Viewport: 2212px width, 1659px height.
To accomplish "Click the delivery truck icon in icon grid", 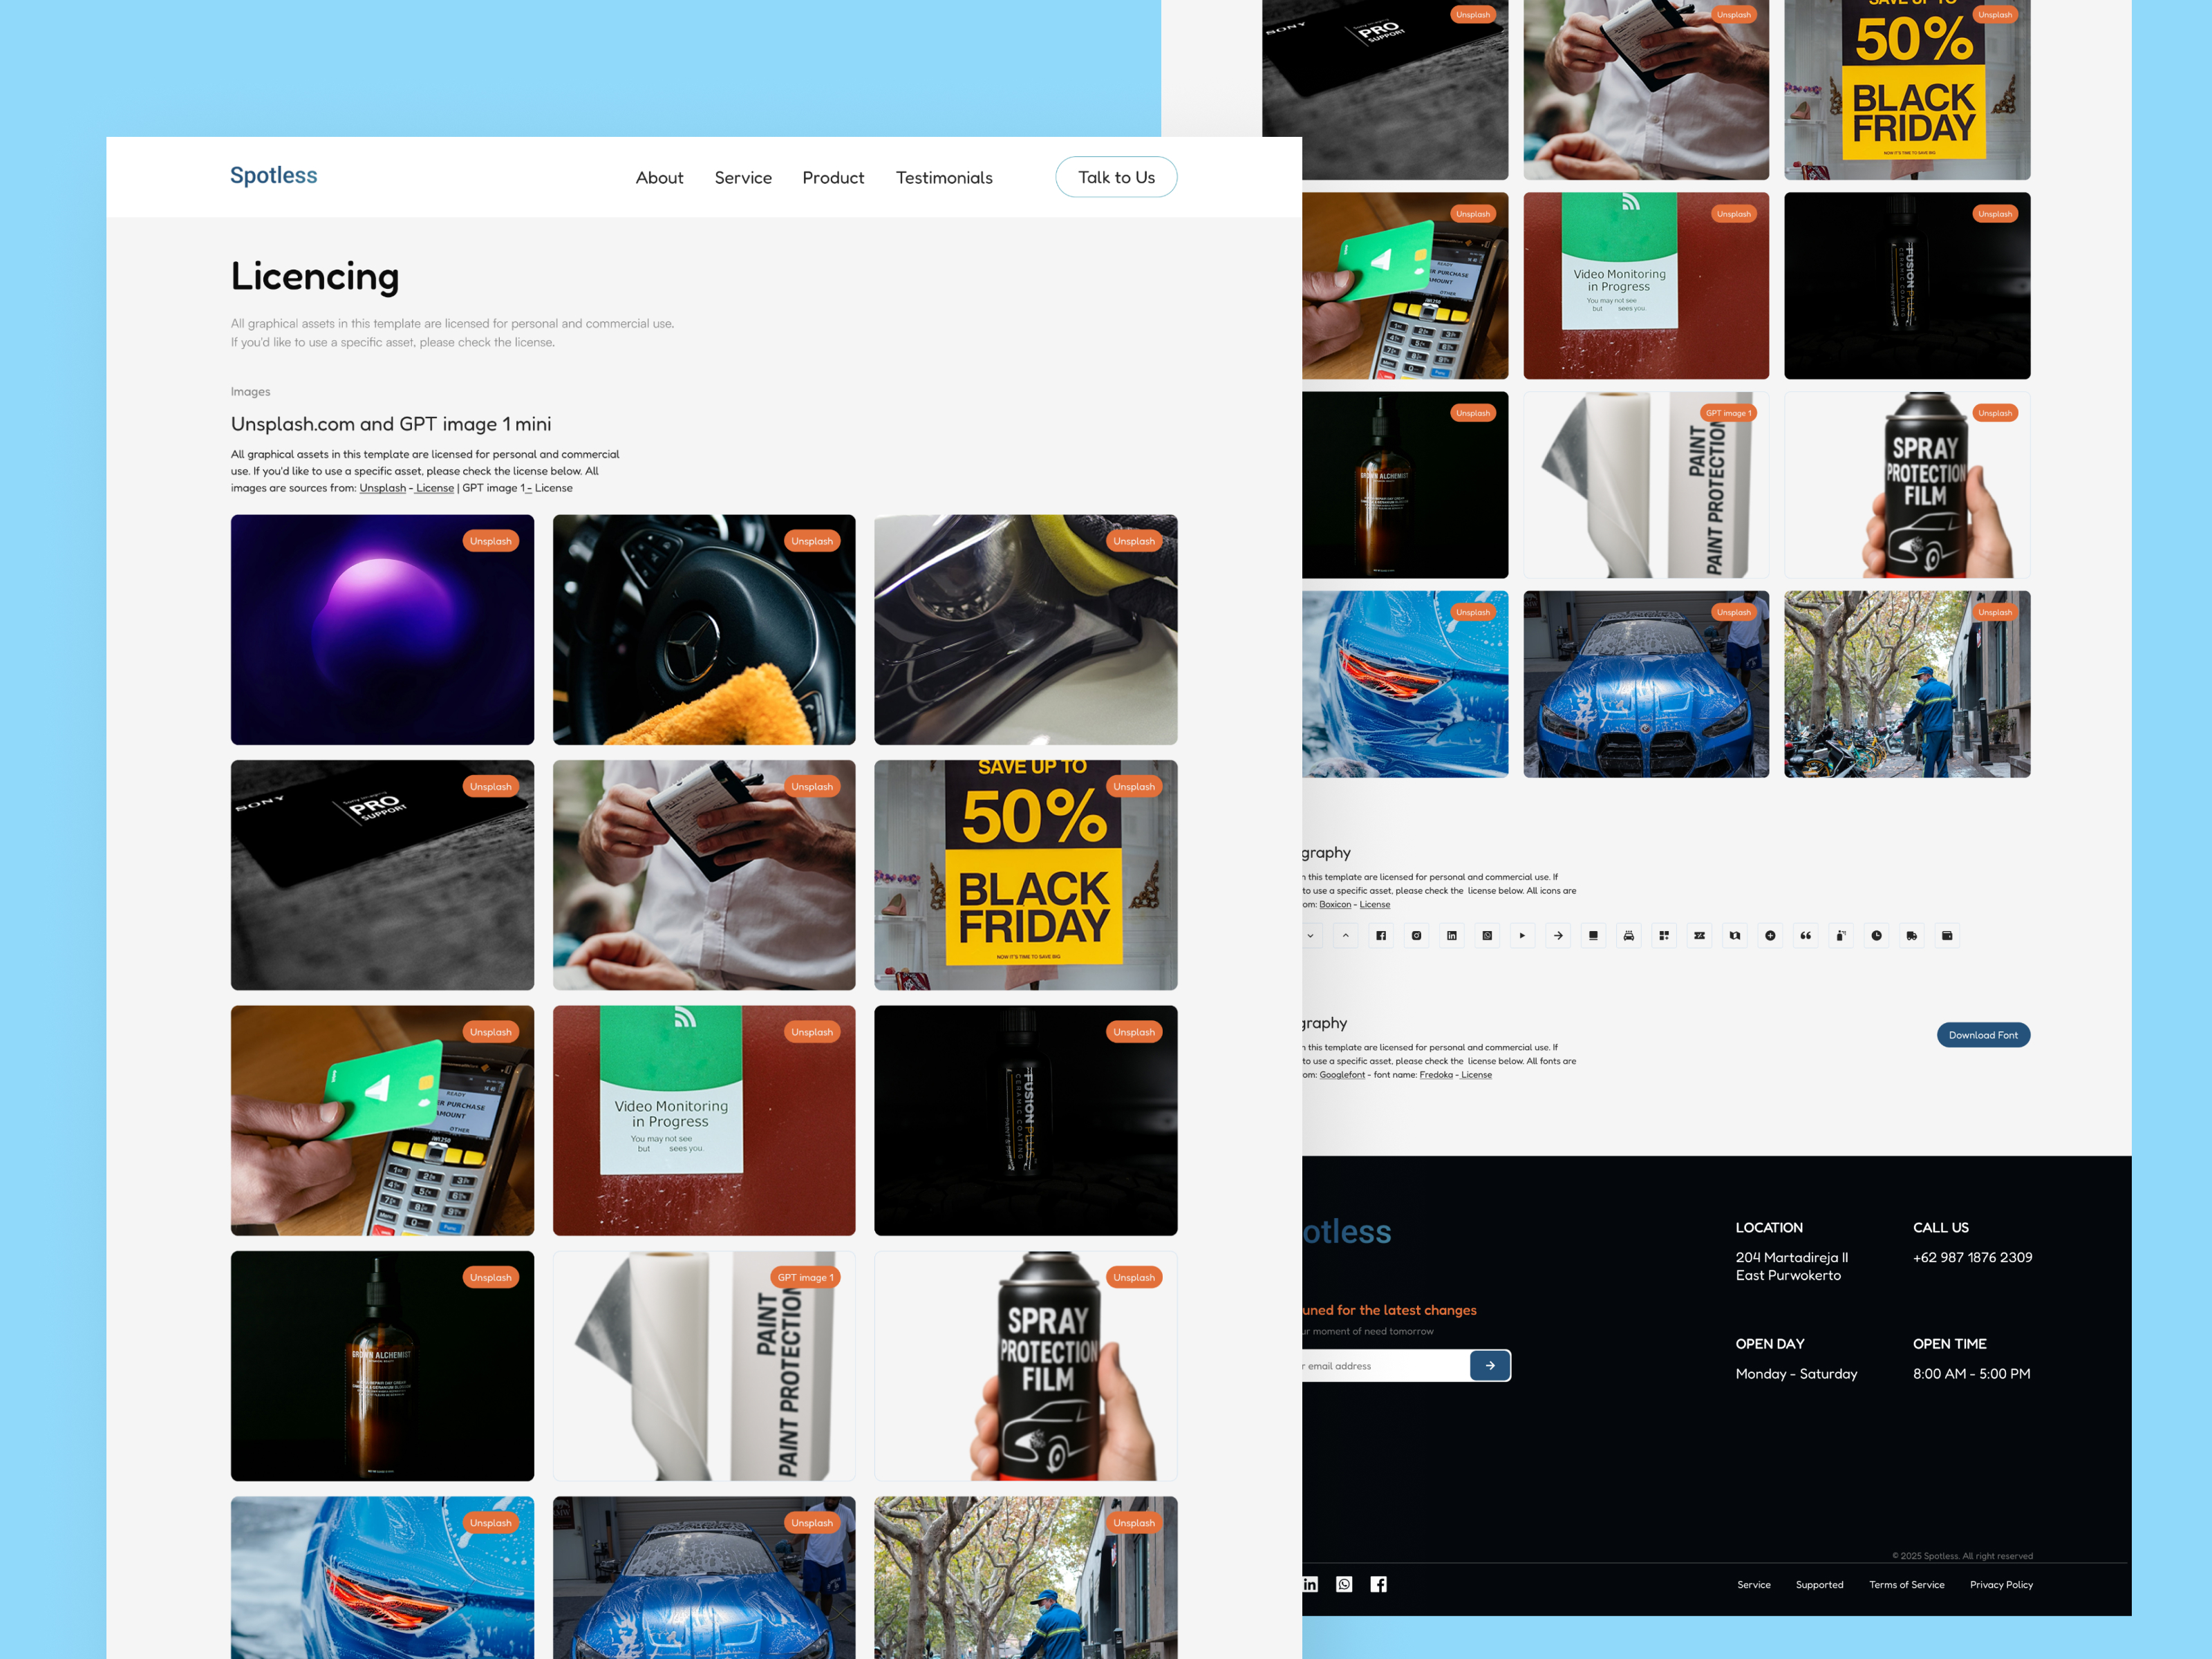I will pyautogui.click(x=1912, y=936).
